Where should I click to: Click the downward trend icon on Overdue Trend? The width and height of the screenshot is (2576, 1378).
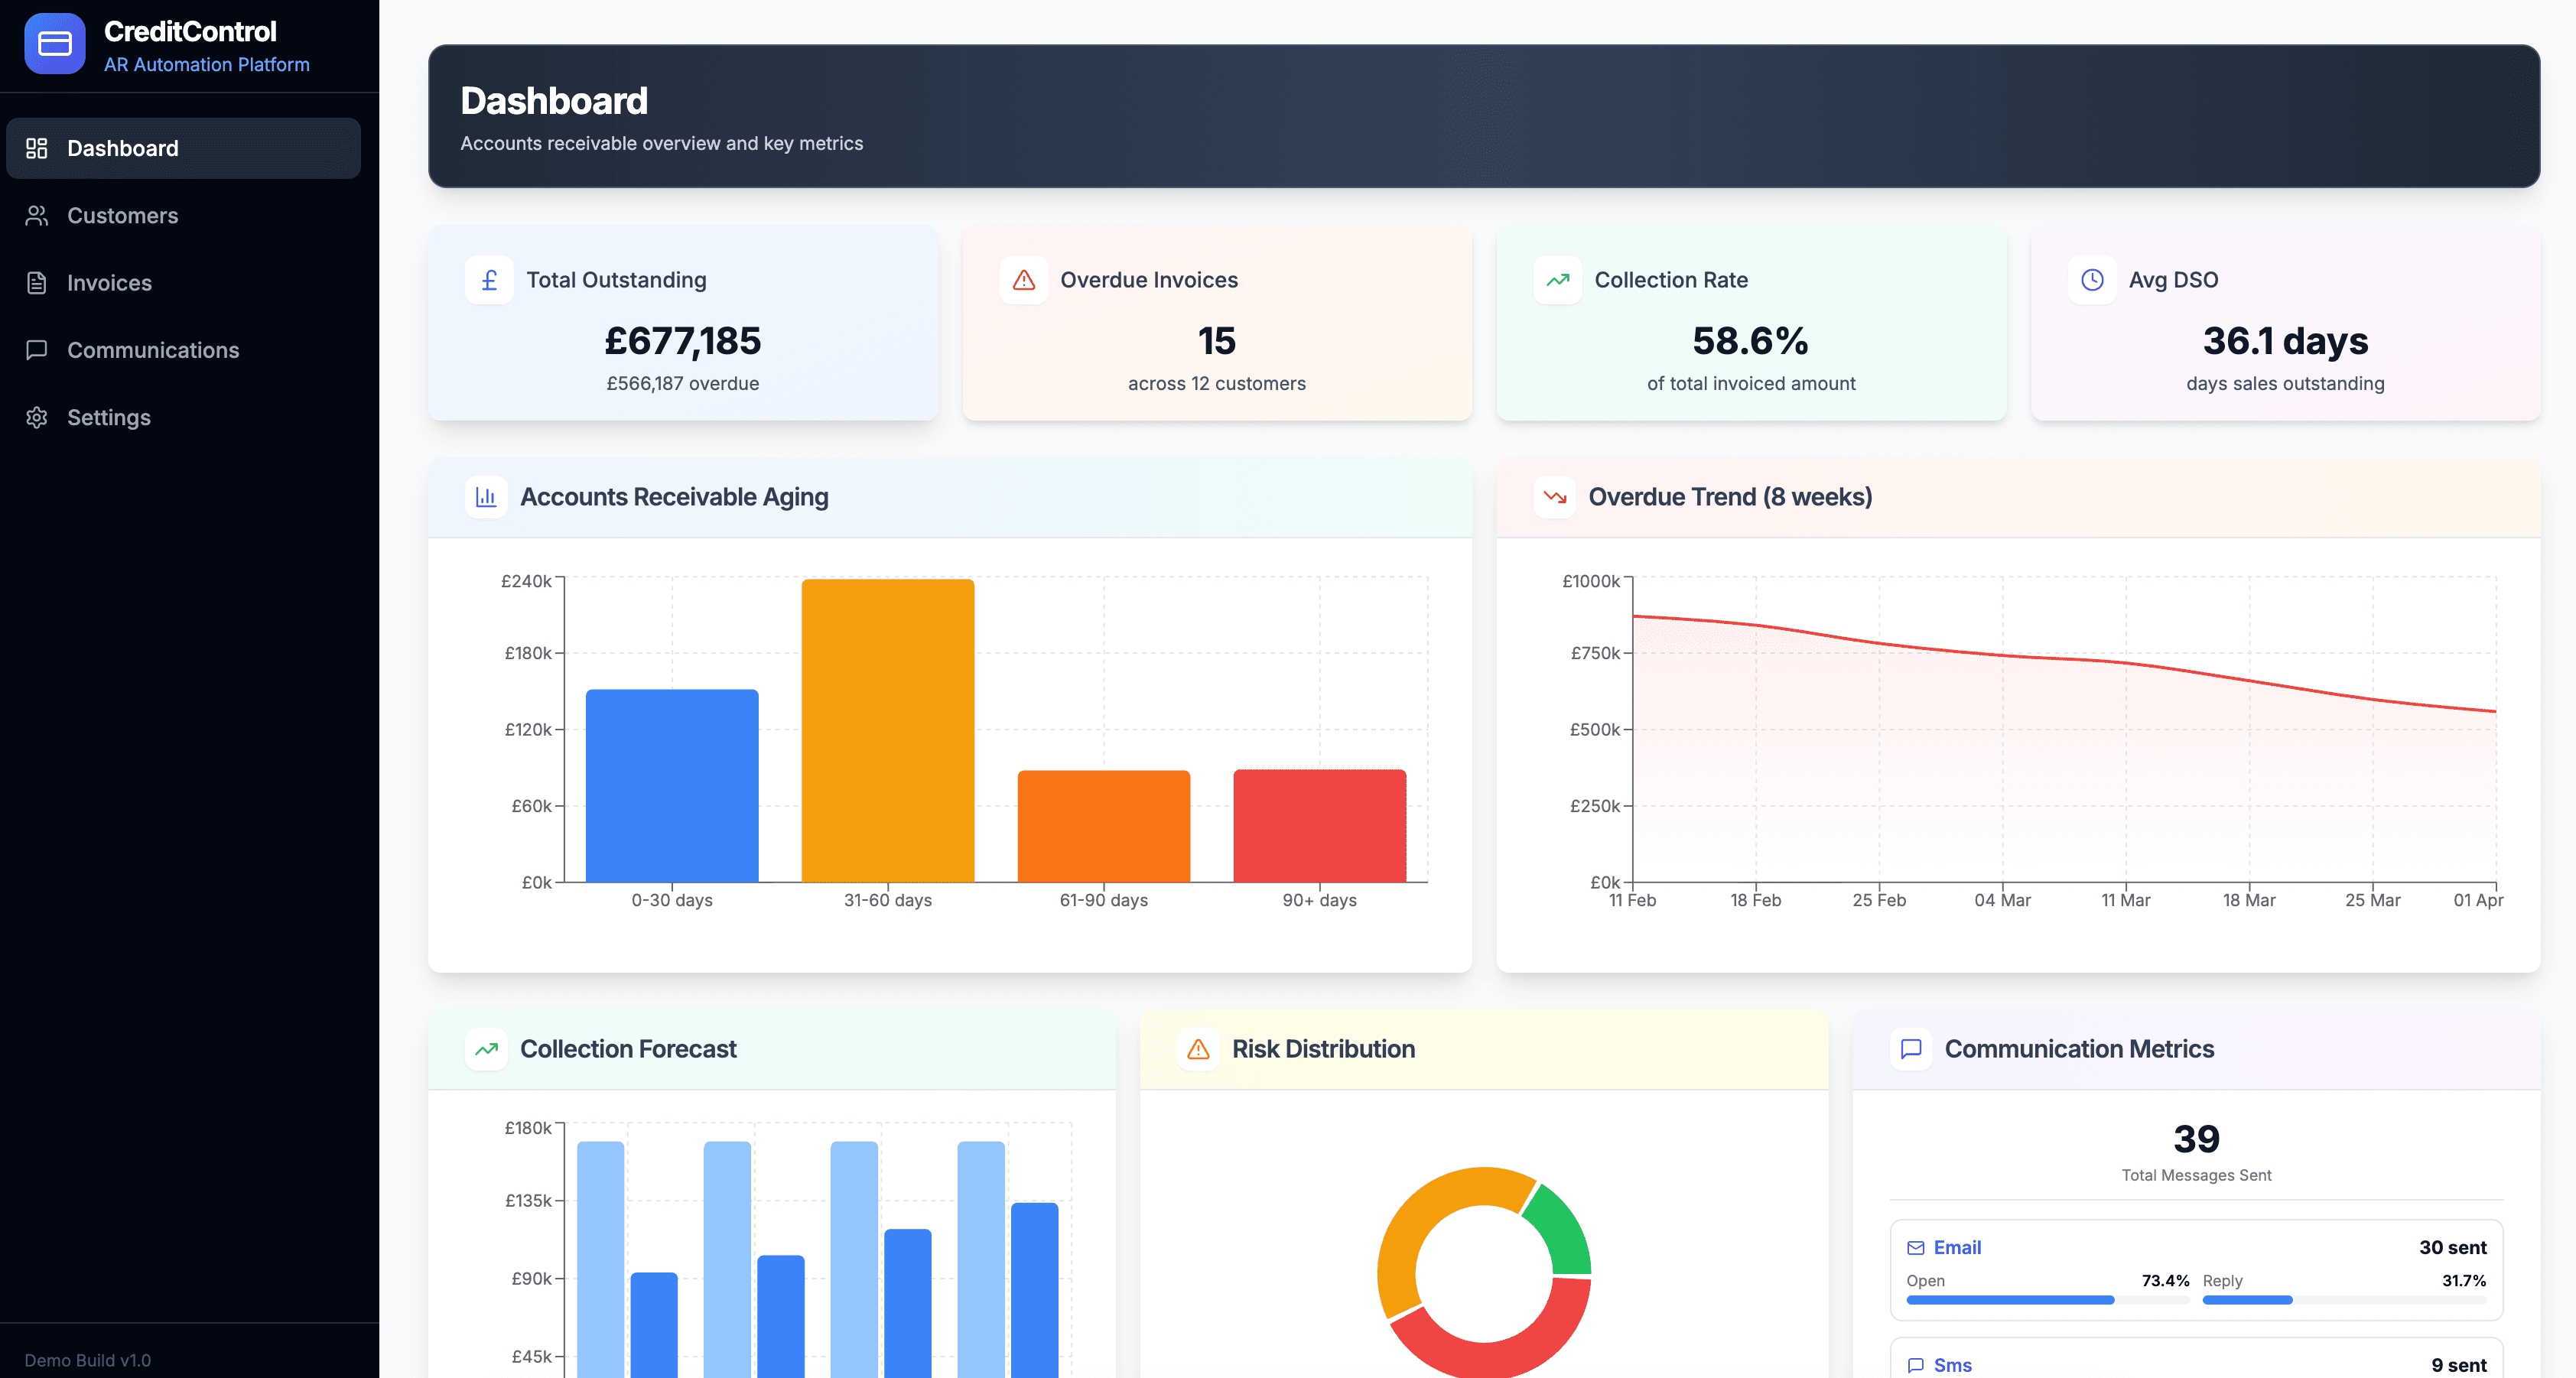(x=1556, y=497)
